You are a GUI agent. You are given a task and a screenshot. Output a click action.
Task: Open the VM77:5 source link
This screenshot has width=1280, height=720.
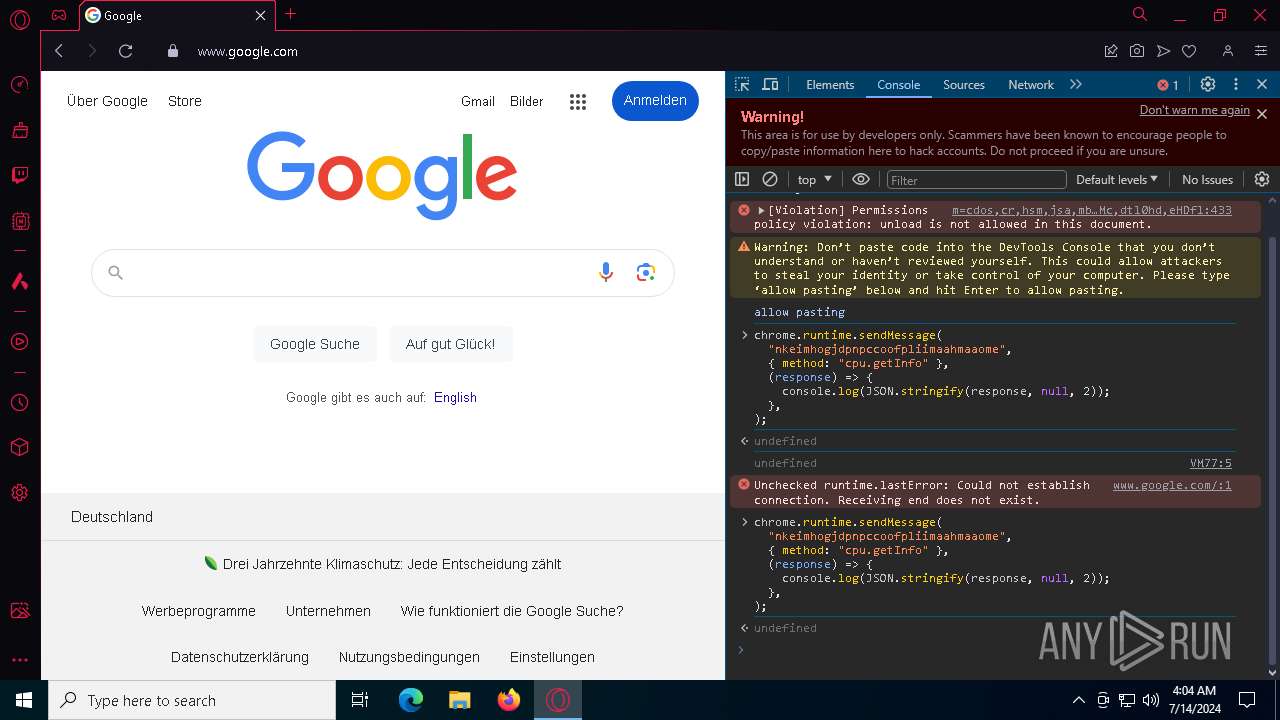pyautogui.click(x=1210, y=463)
